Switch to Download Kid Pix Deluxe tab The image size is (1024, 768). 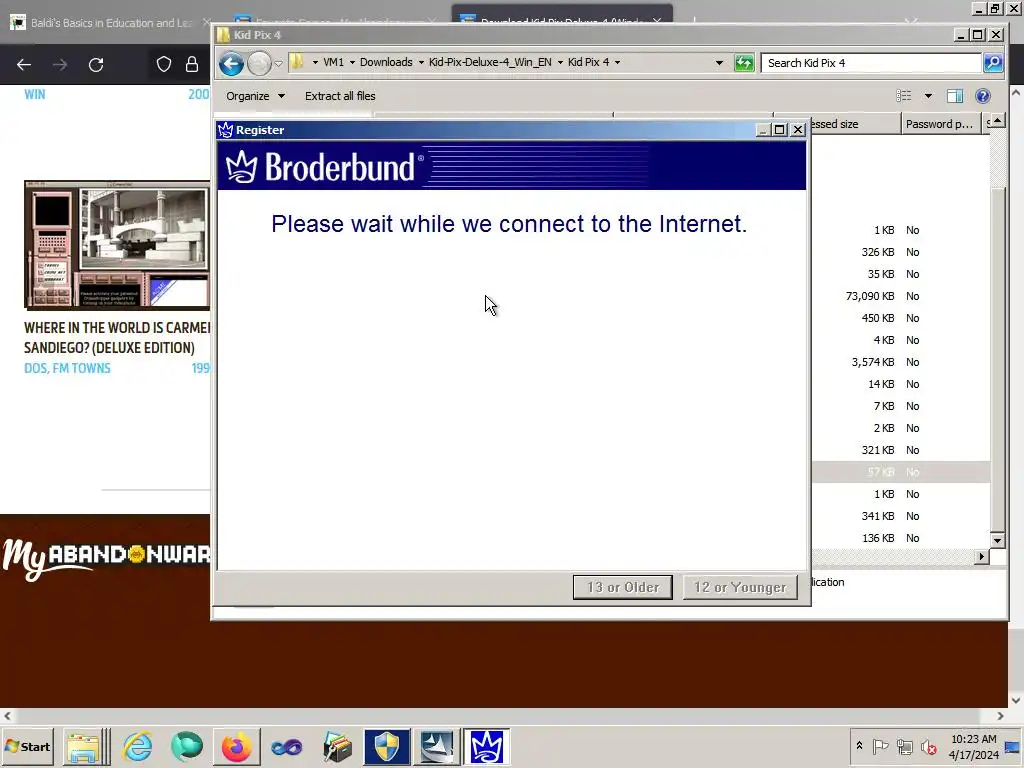click(x=562, y=16)
